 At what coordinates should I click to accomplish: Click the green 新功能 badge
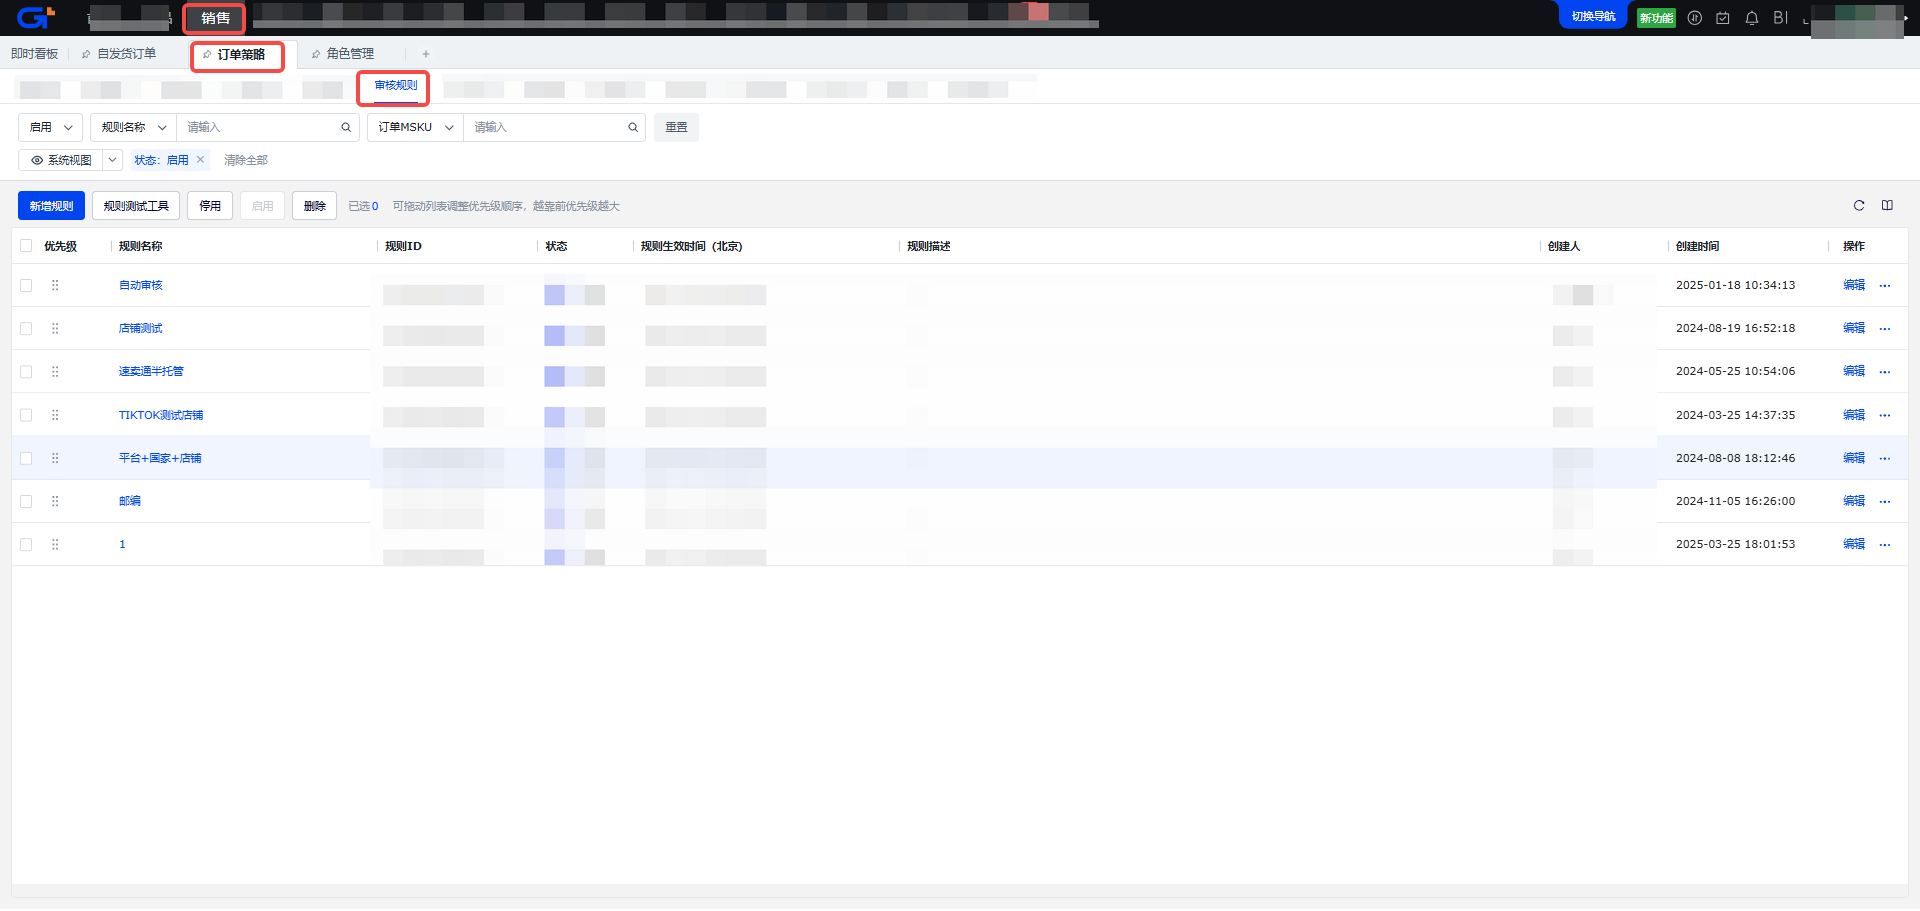pos(1656,18)
